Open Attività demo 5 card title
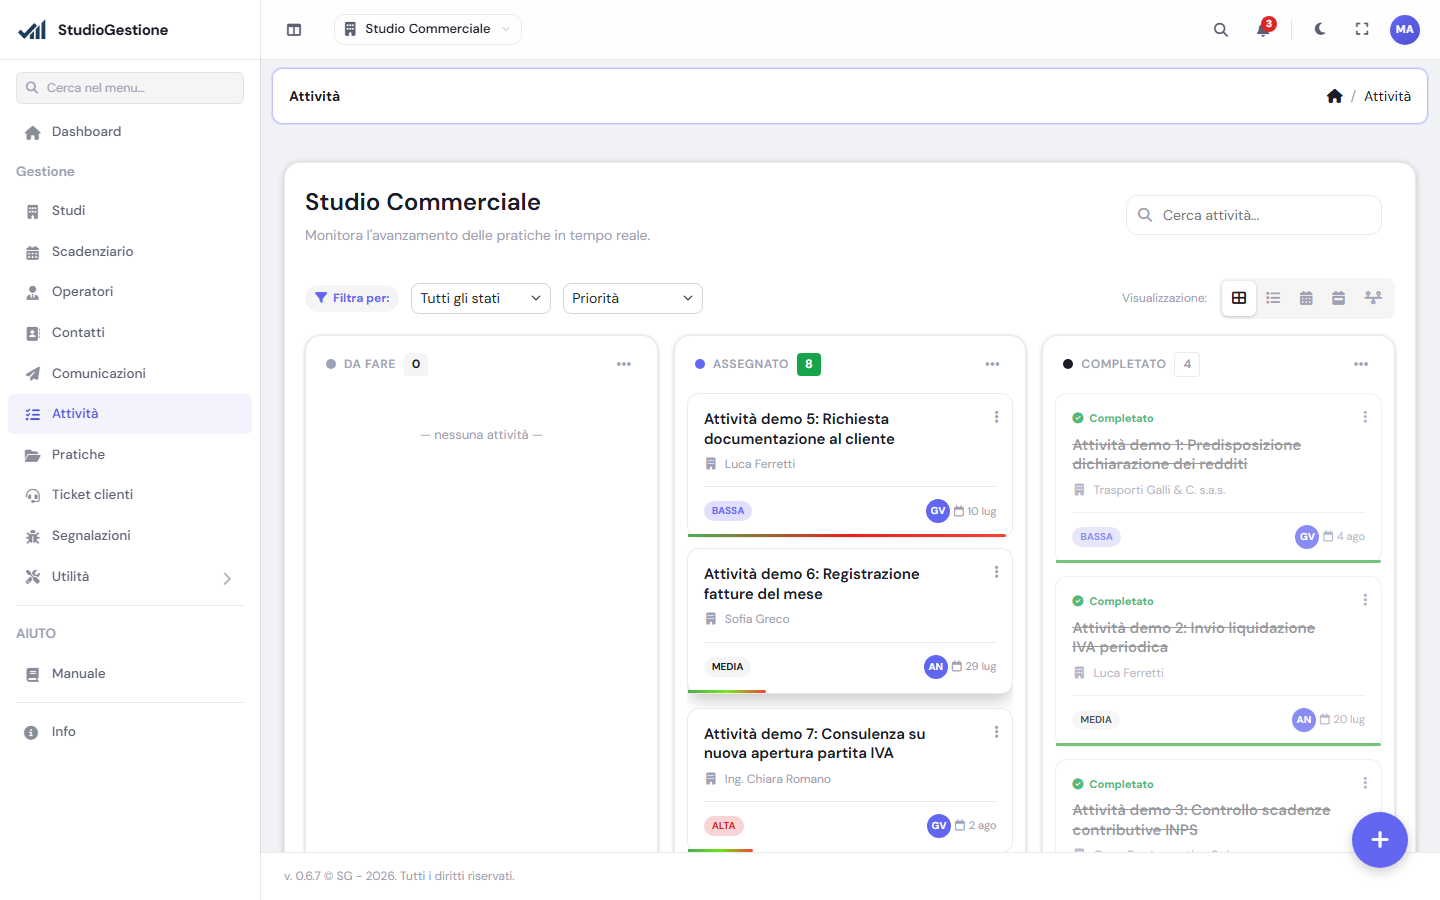The width and height of the screenshot is (1440, 900). 799,429
